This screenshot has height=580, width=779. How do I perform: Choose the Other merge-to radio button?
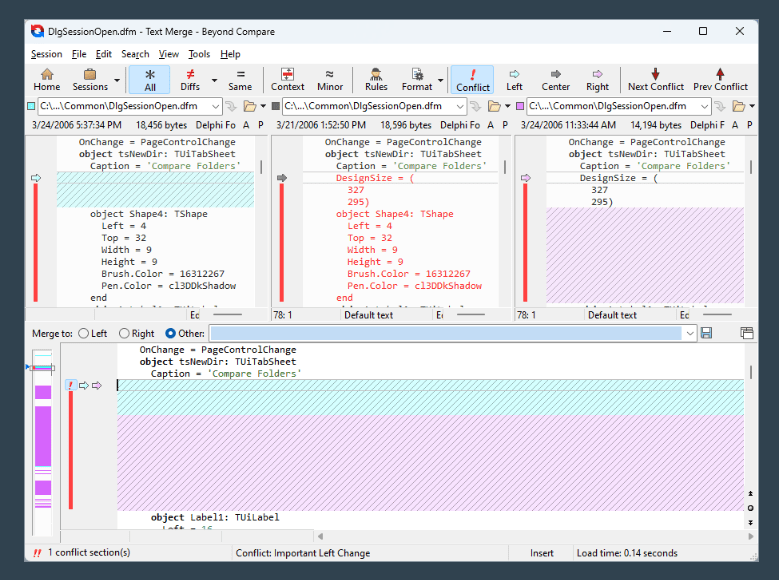[171, 333]
